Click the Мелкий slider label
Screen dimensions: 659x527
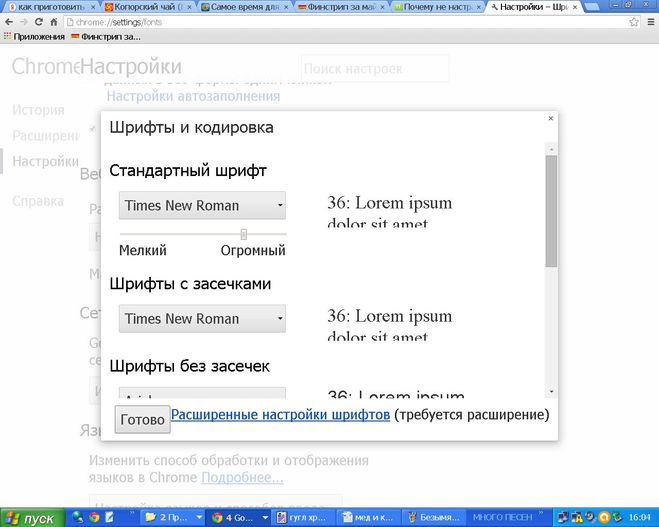142,250
